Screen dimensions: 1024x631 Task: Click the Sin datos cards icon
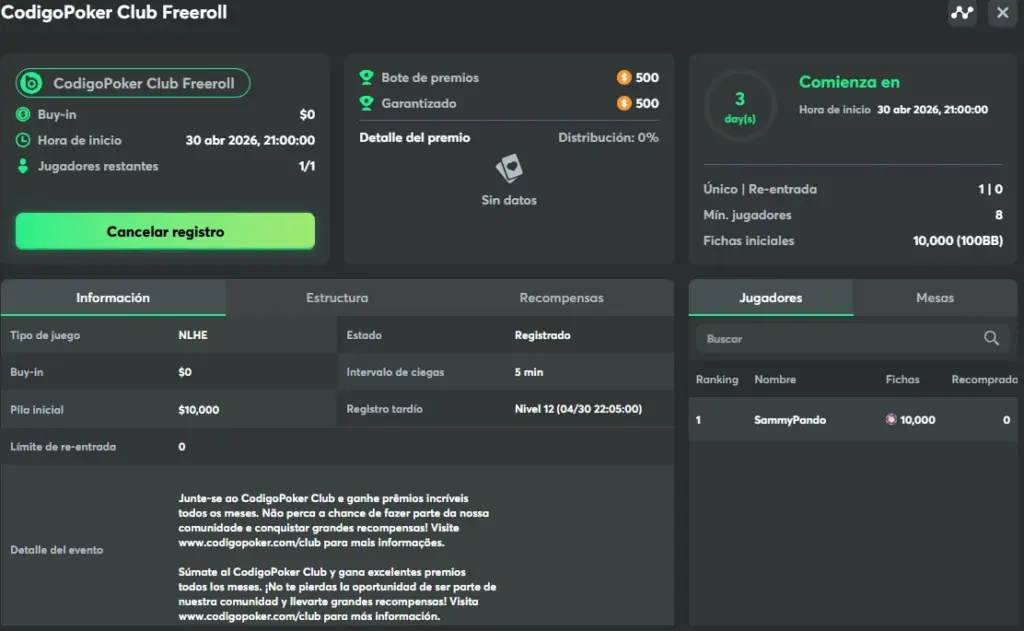point(509,169)
